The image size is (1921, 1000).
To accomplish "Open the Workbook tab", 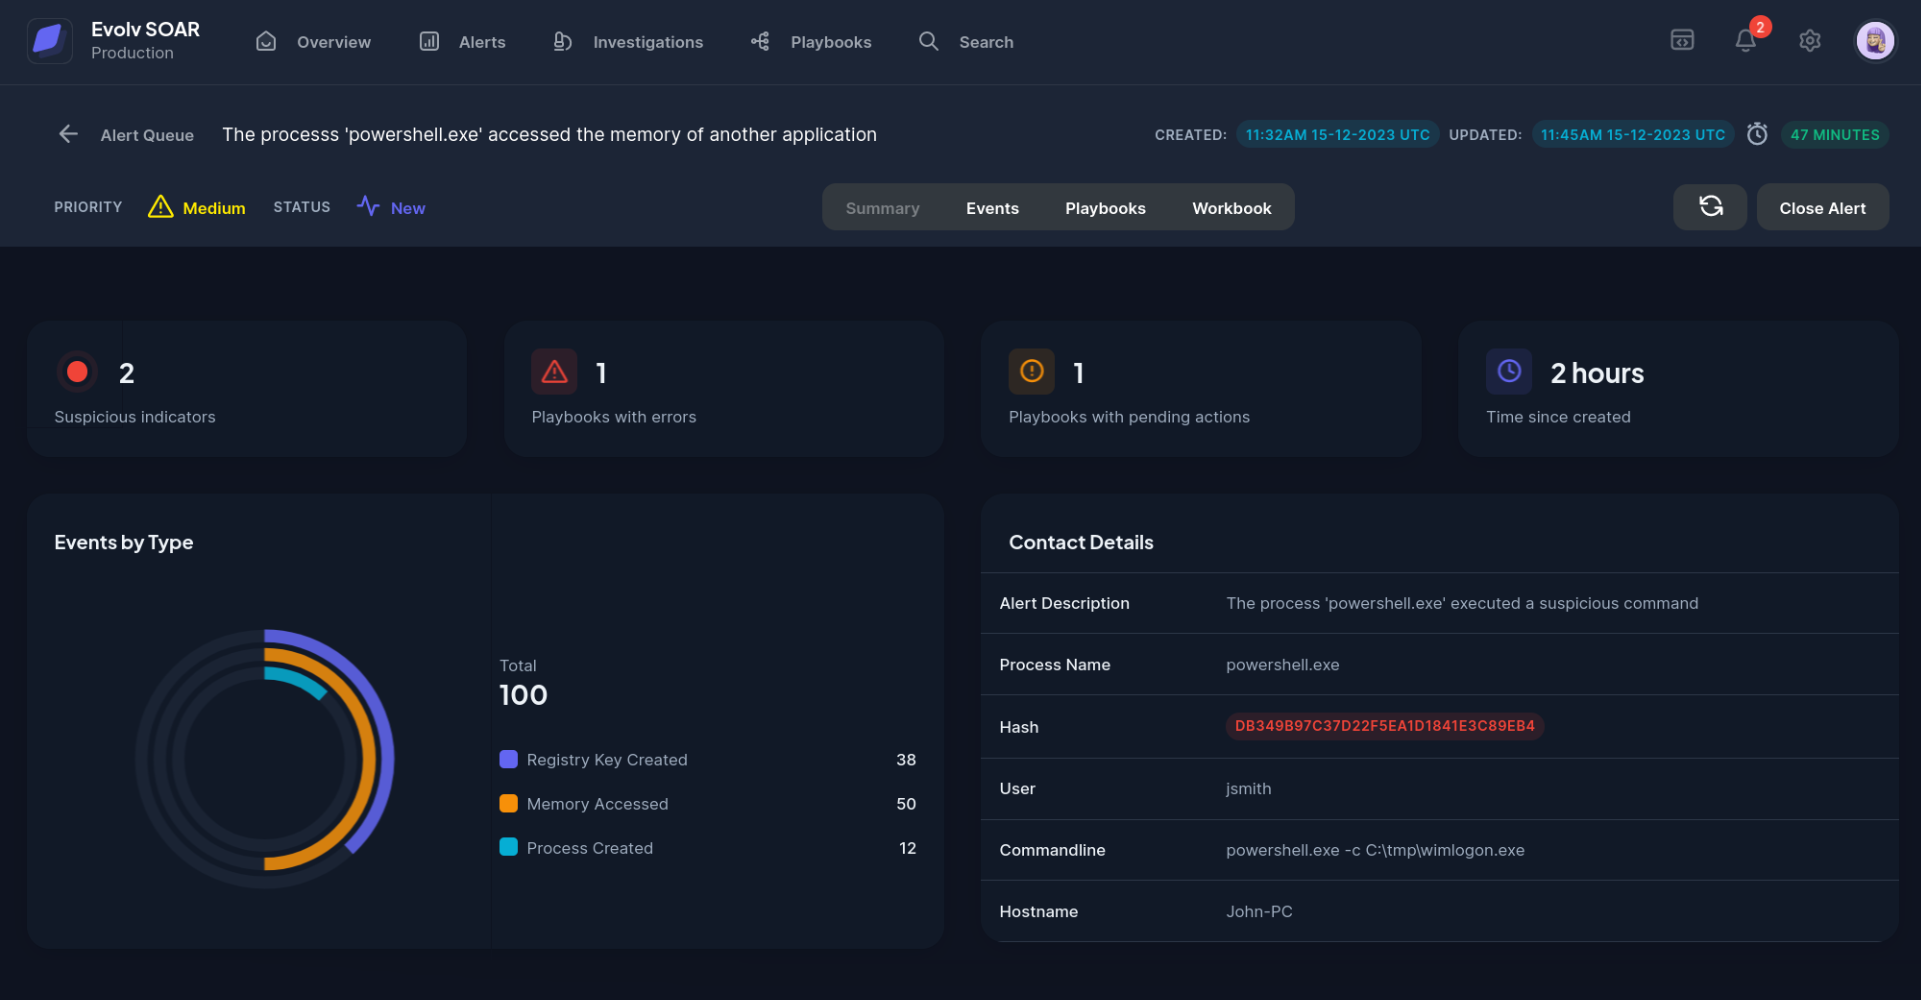I will [x=1231, y=208].
